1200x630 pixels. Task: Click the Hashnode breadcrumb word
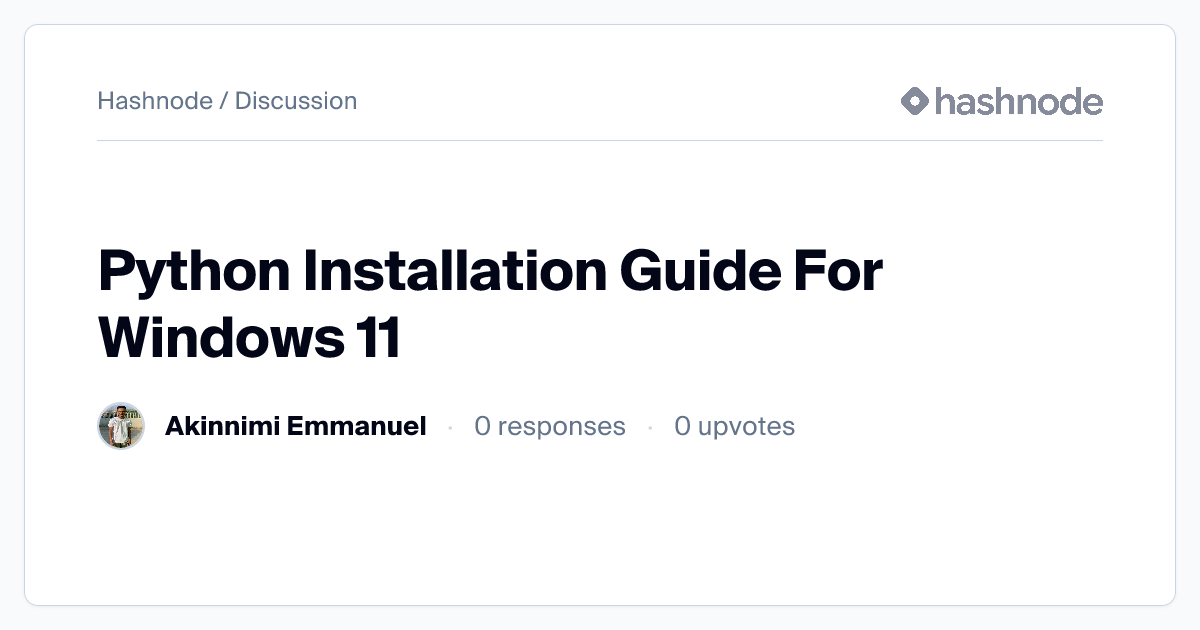(x=155, y=101)
